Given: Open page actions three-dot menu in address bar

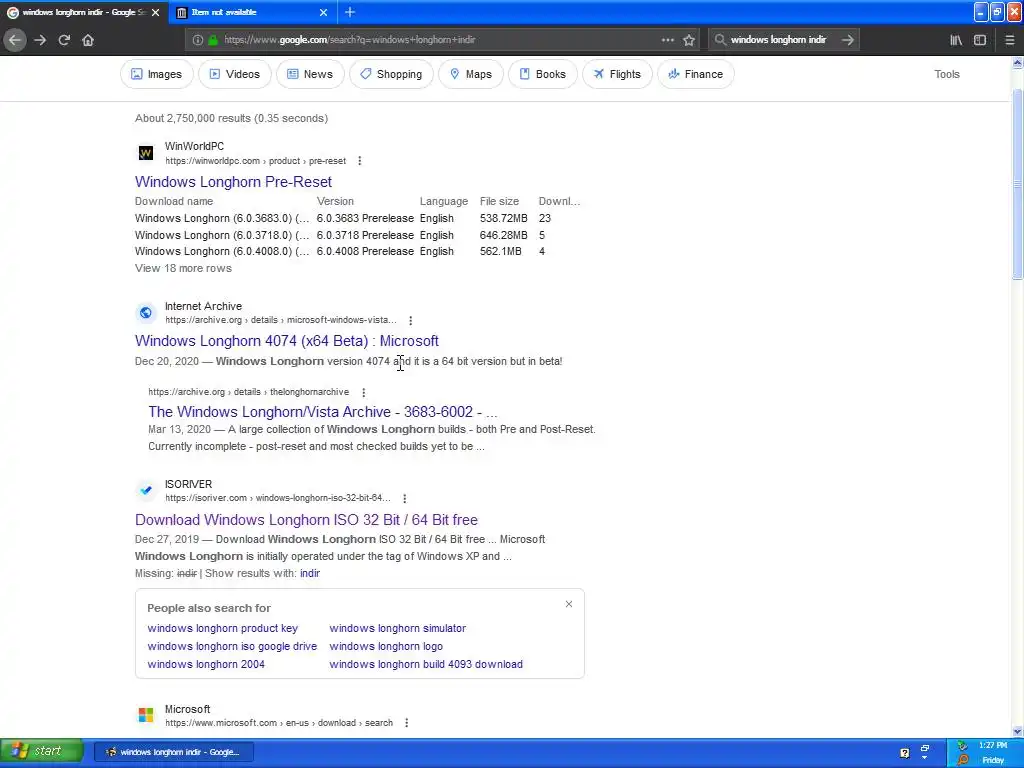Looking at the screenshot, I should tap(667, 40).
